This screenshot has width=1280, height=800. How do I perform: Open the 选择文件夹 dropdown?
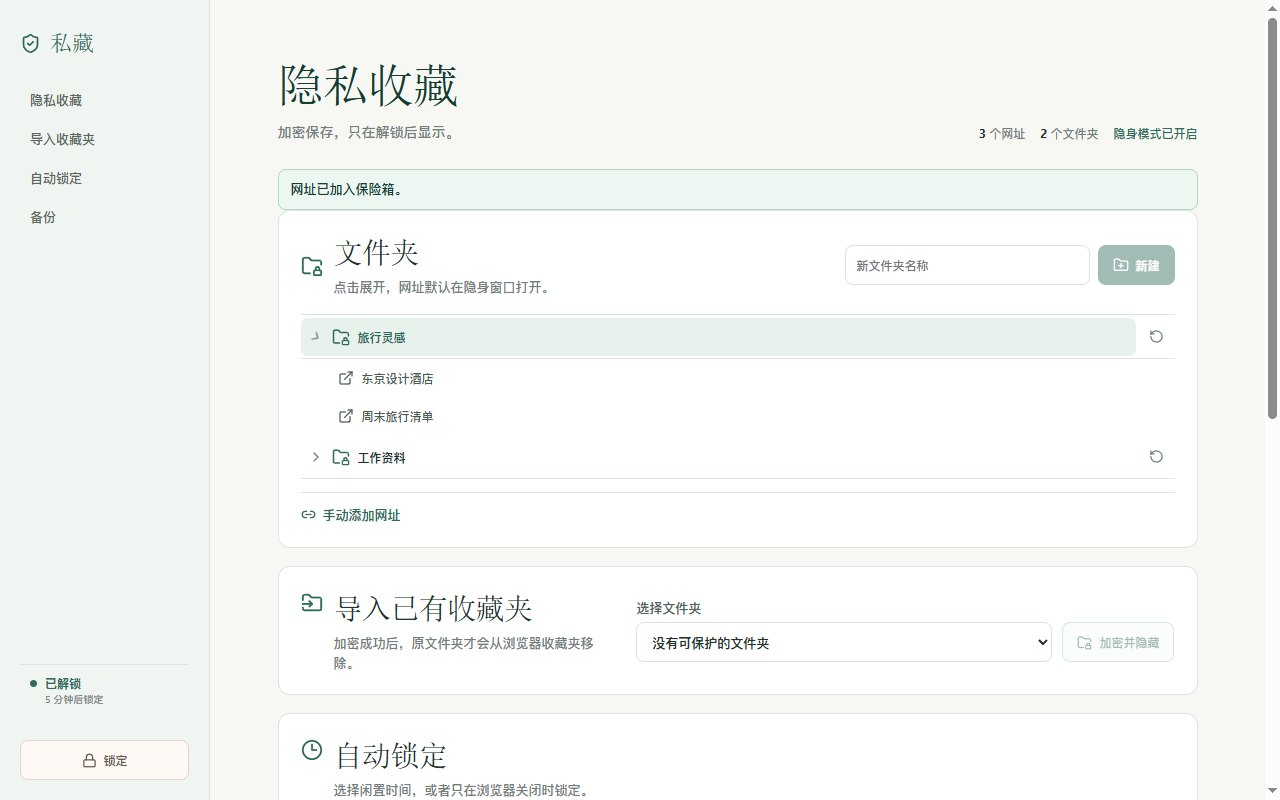[843, 642]
